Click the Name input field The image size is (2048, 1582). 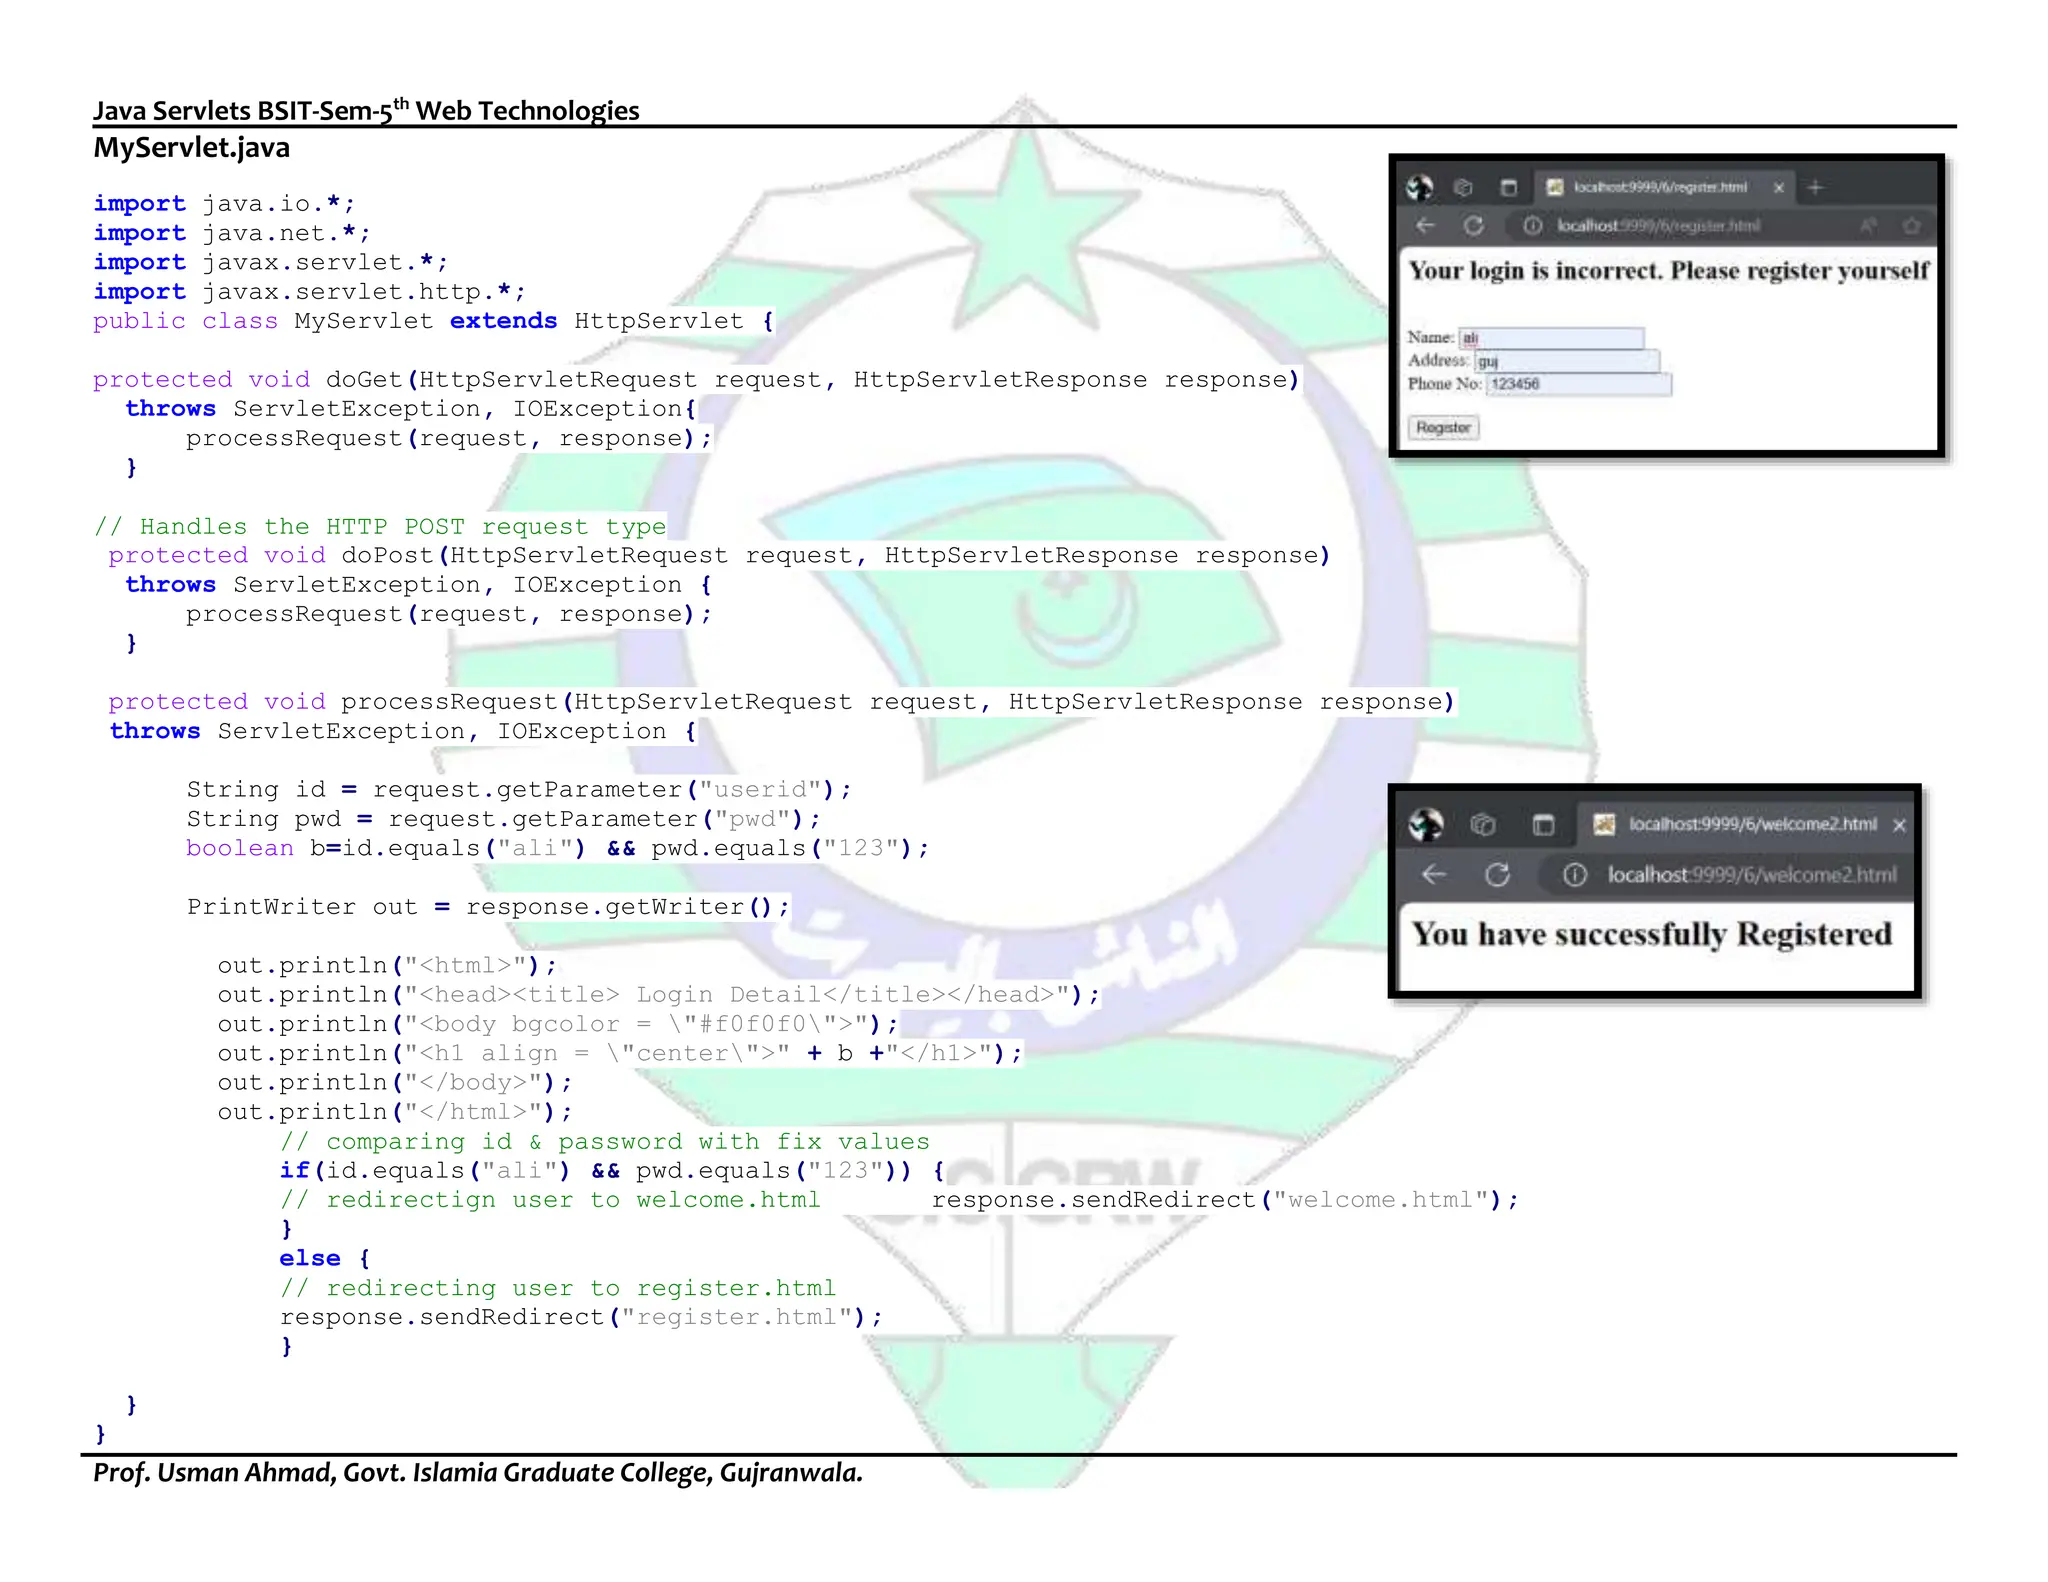1552,338
